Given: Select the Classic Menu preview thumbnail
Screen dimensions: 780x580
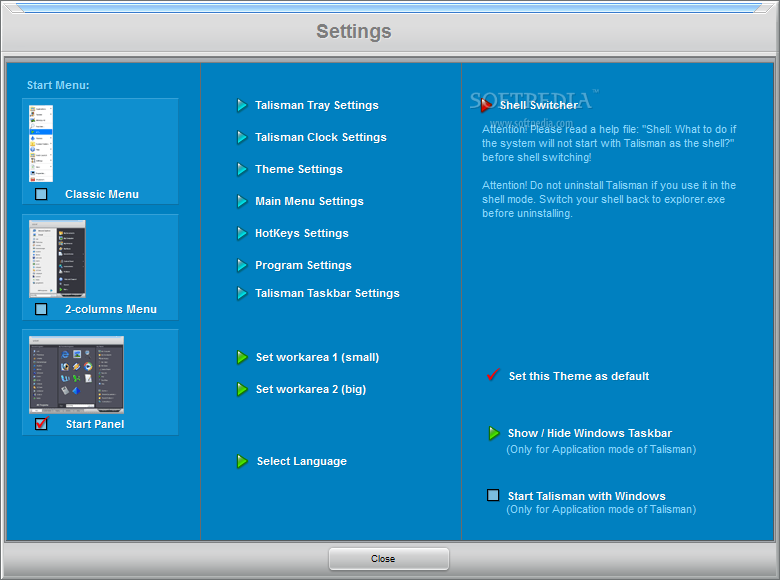Looking at the screenshot, I should 41,143.
